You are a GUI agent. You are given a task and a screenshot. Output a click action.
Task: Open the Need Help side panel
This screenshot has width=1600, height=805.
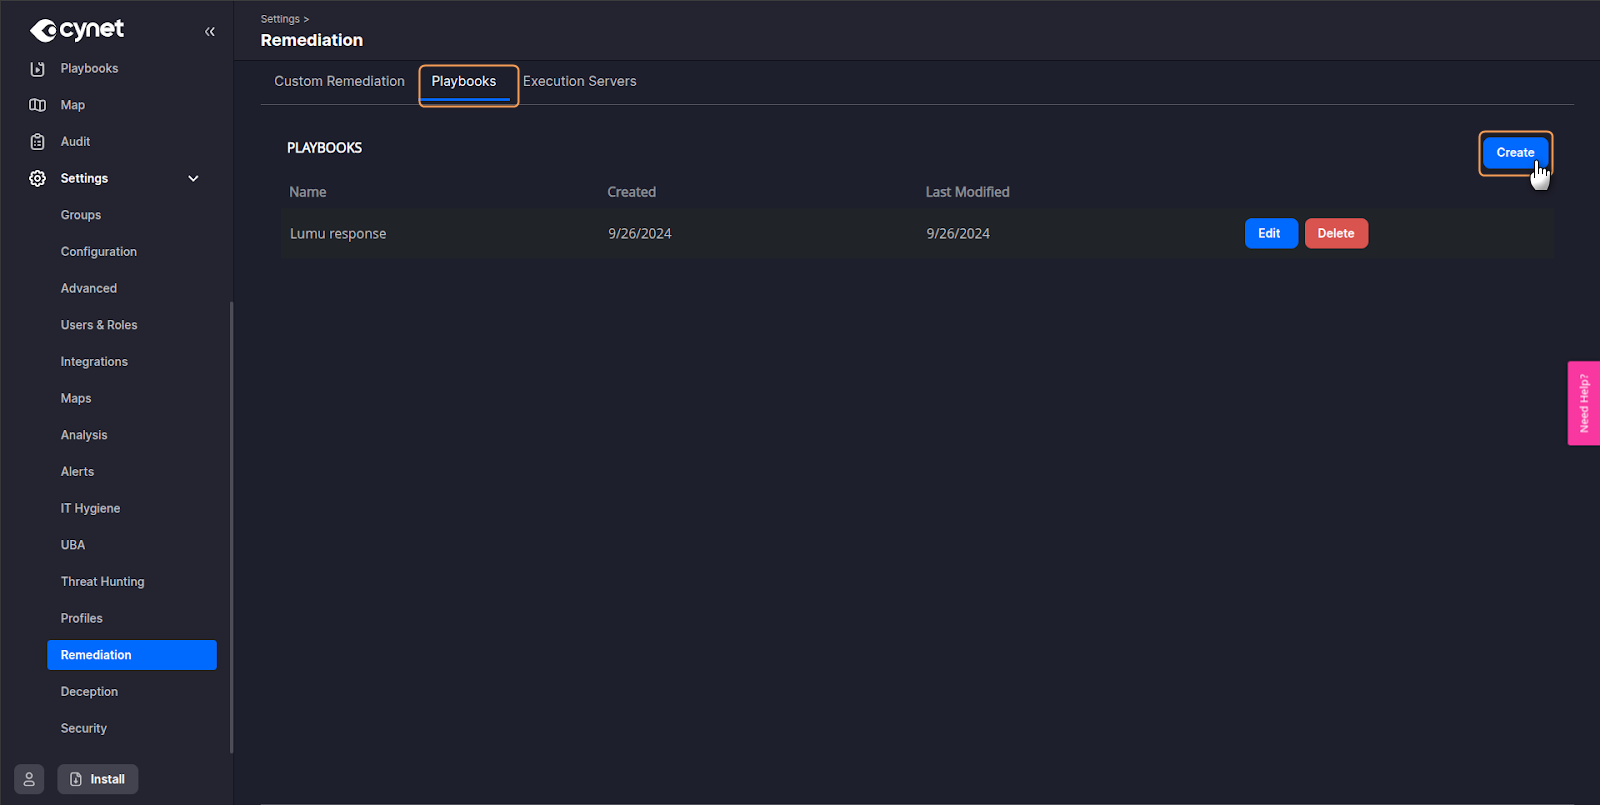coord(1583,403)
